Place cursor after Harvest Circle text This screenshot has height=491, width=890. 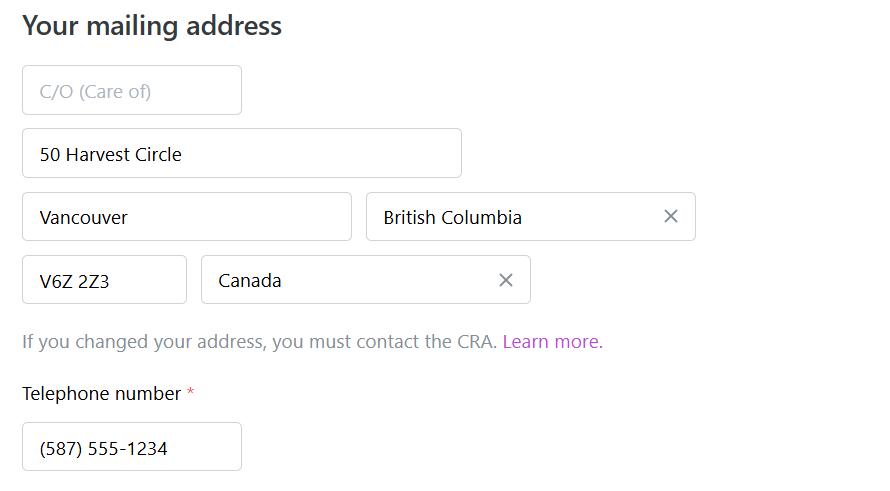(184, 155)
